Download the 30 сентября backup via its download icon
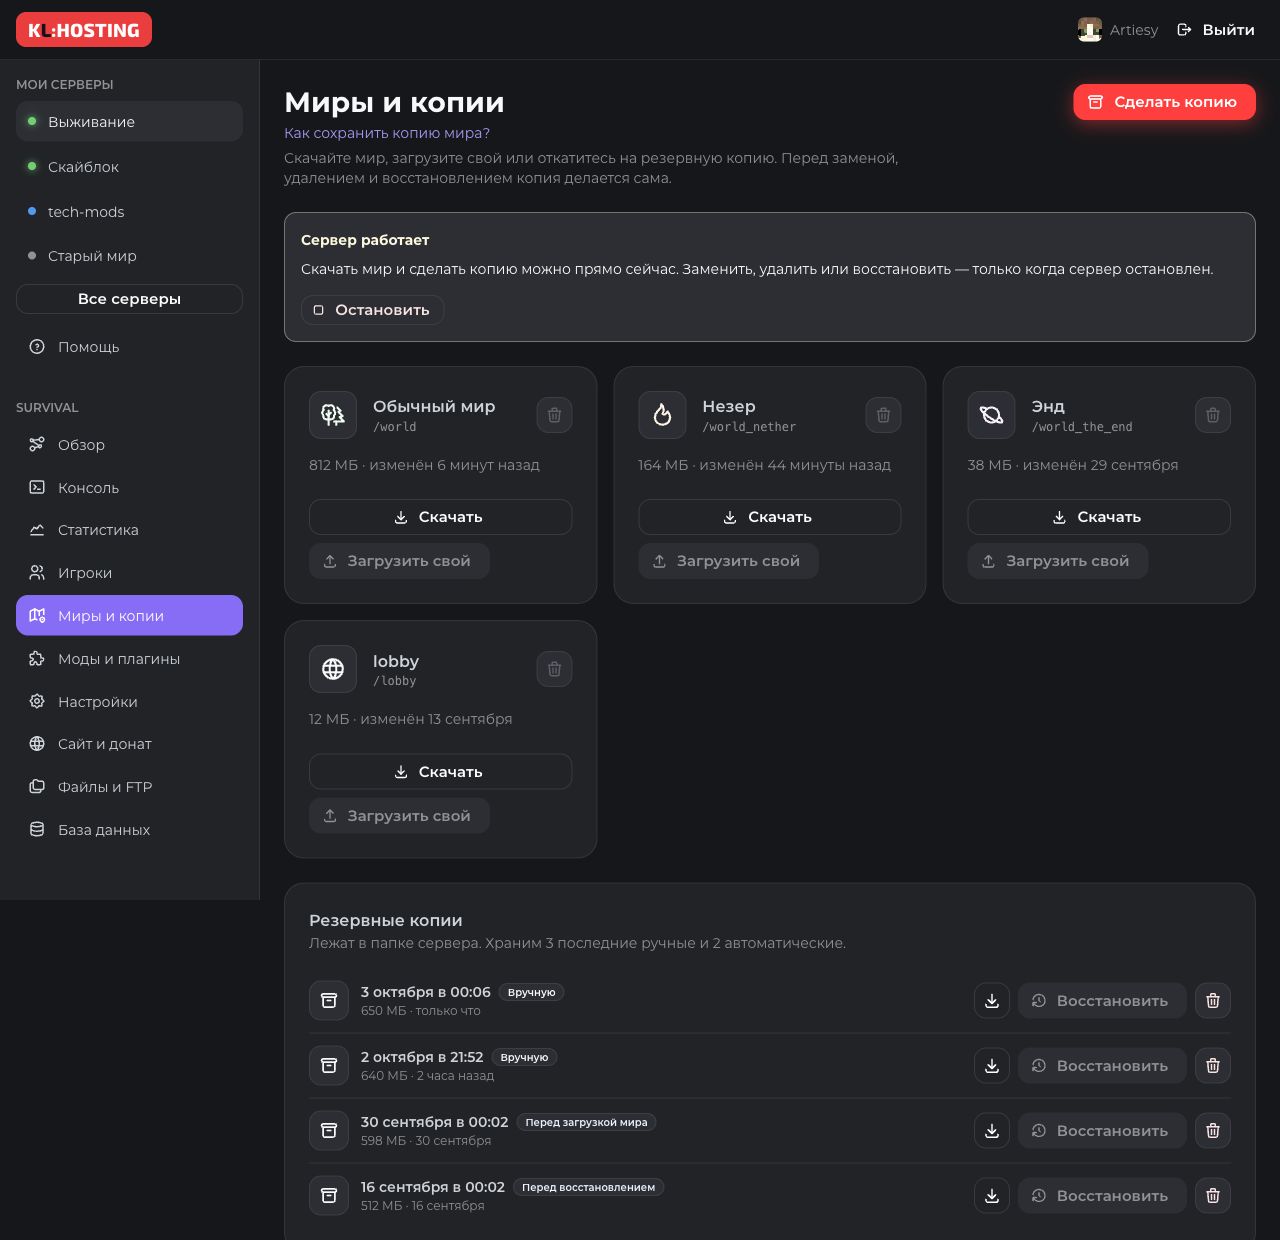1280x1240 pixels. [x=991, y=1131]
